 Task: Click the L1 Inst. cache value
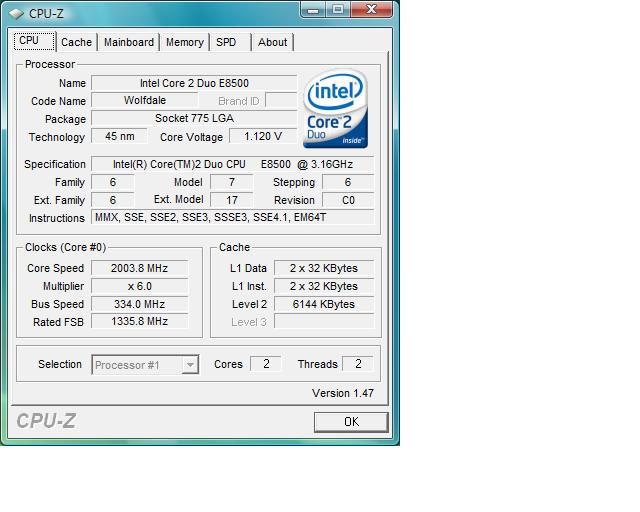324,286
